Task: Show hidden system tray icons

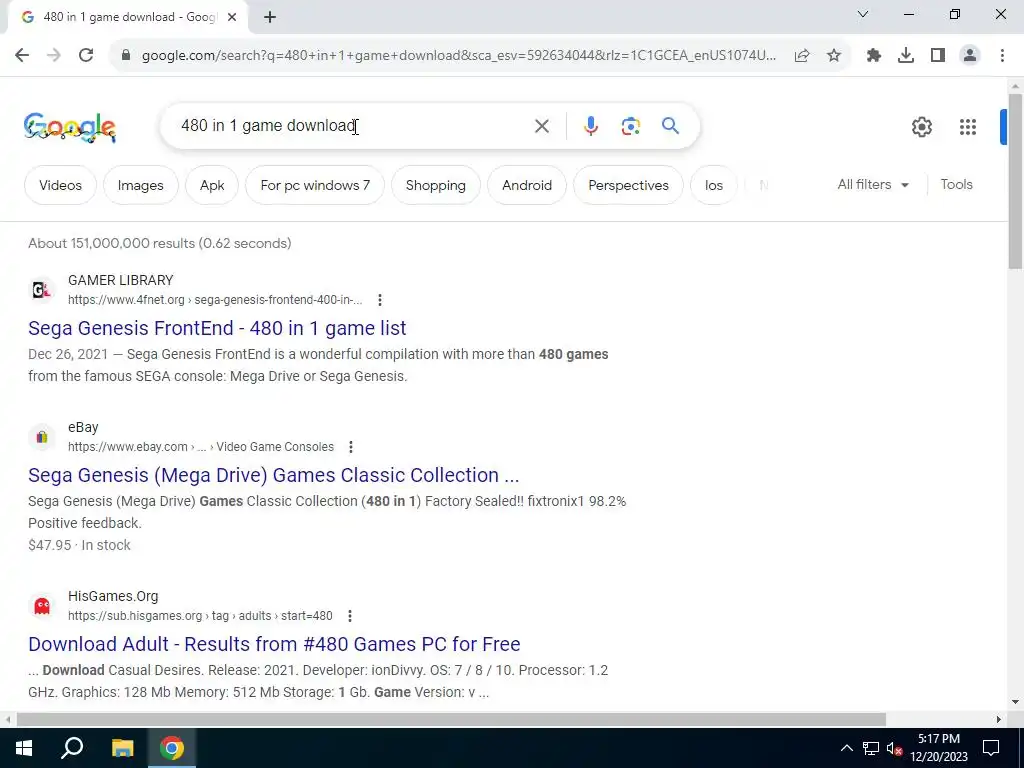Action: (846, 748)
